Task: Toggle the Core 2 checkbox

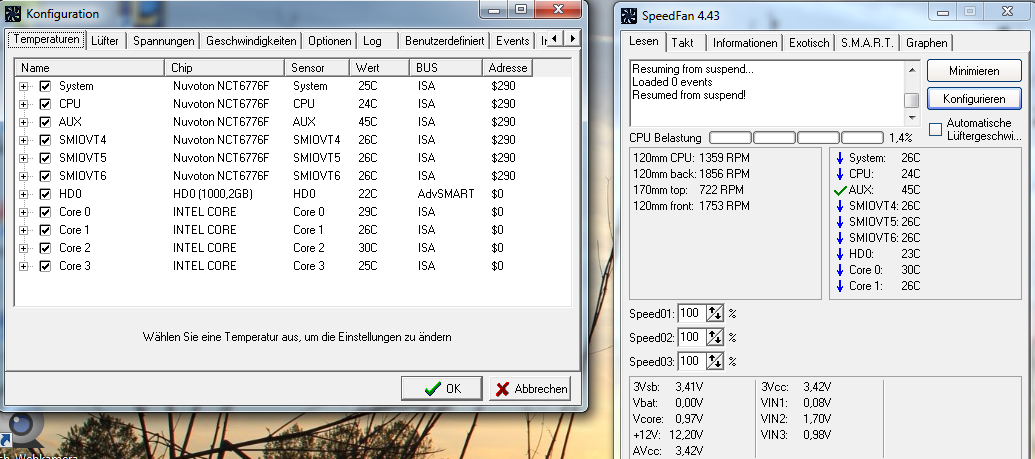Action: [46, 248]
